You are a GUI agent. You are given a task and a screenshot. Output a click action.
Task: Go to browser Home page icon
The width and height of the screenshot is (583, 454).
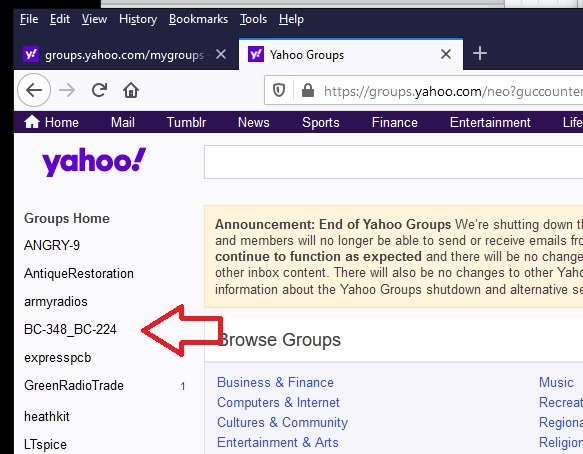pos(131,90)
